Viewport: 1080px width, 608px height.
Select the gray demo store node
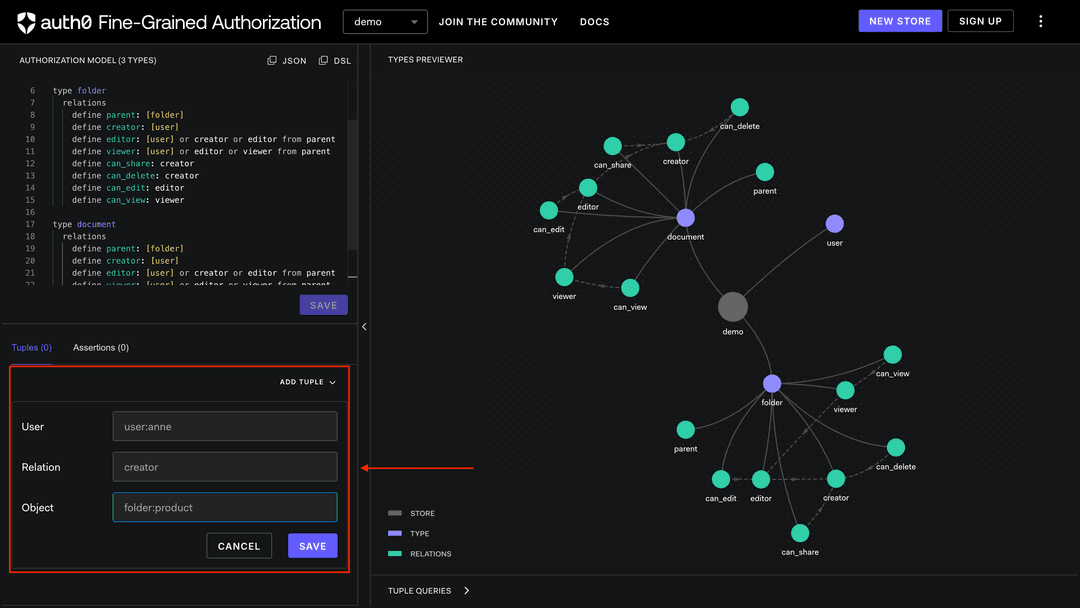pyautogui.click(x=733, y=306)
